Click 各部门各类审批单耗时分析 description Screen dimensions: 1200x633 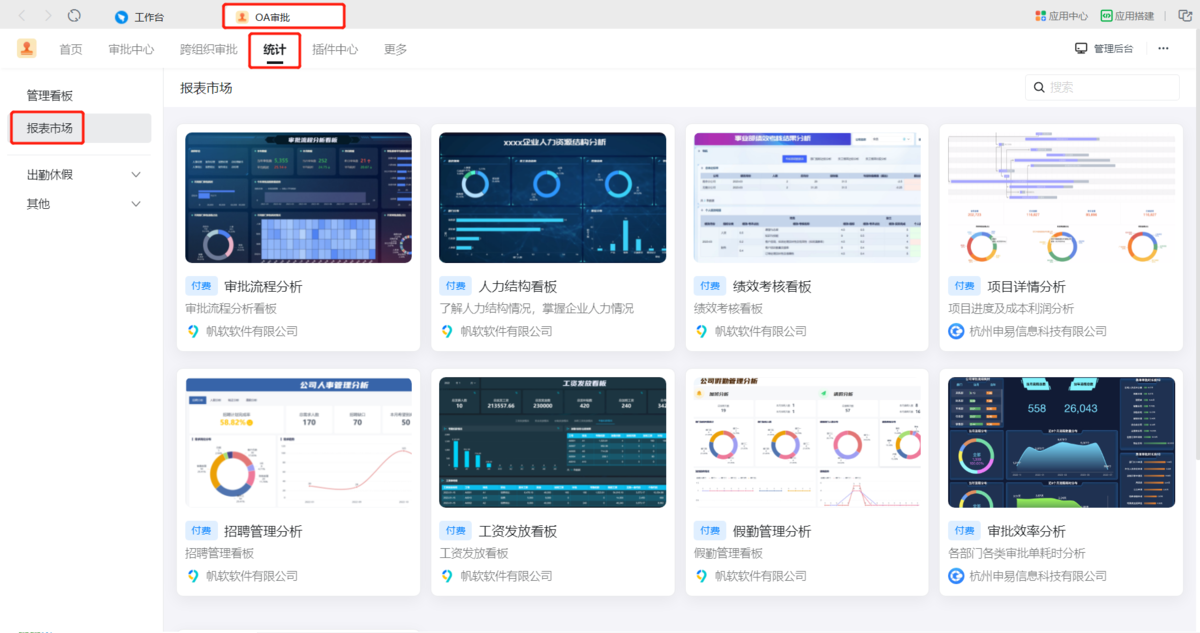tap(1017, 553)
